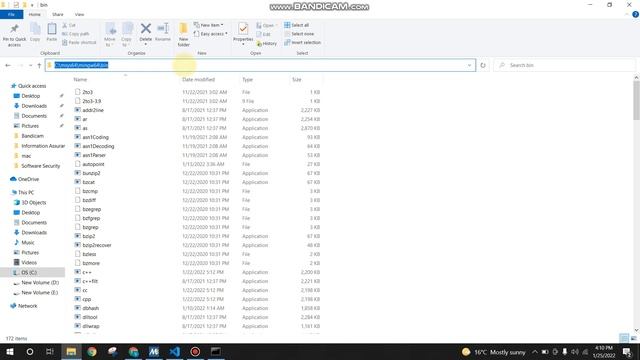Select the asn1Decoding application file
Screen dimensions: 640x360
pyautogui.click(x=98, y=146)
